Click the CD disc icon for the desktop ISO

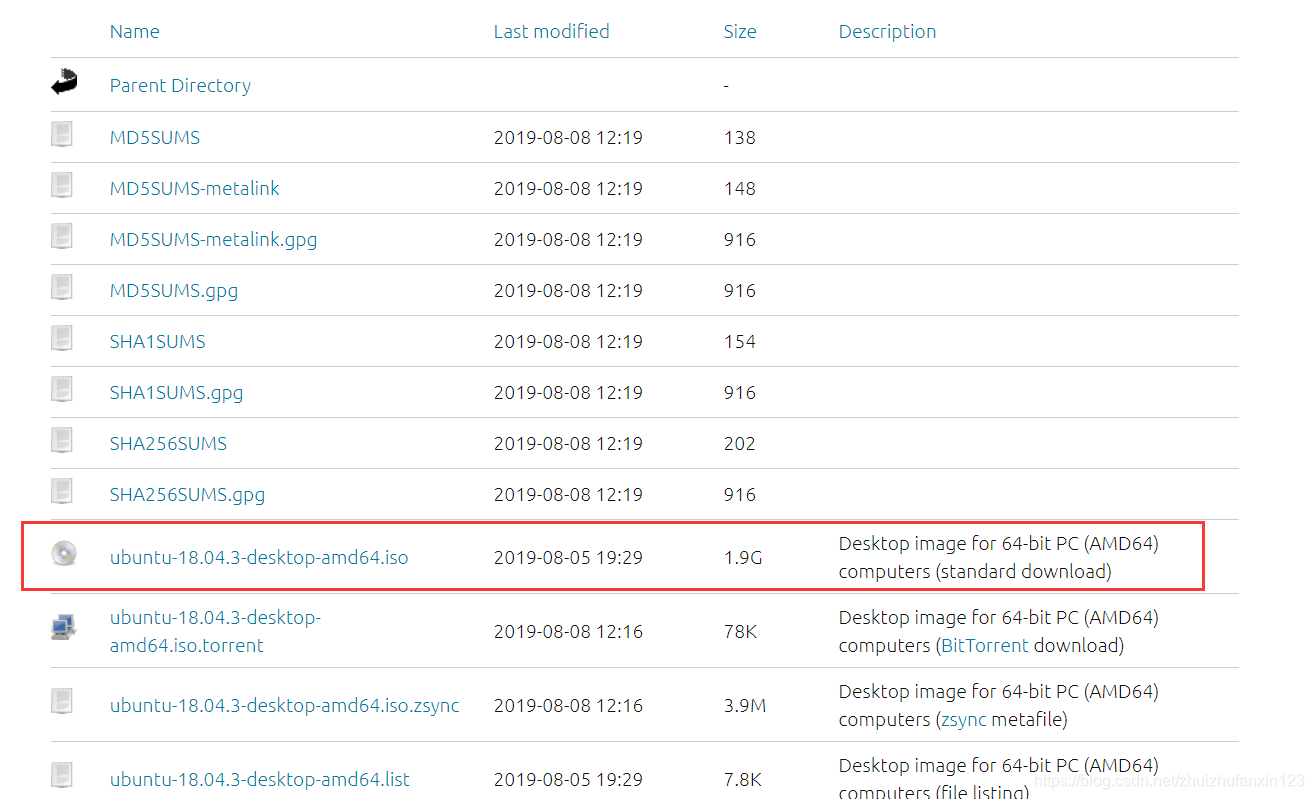64,553
